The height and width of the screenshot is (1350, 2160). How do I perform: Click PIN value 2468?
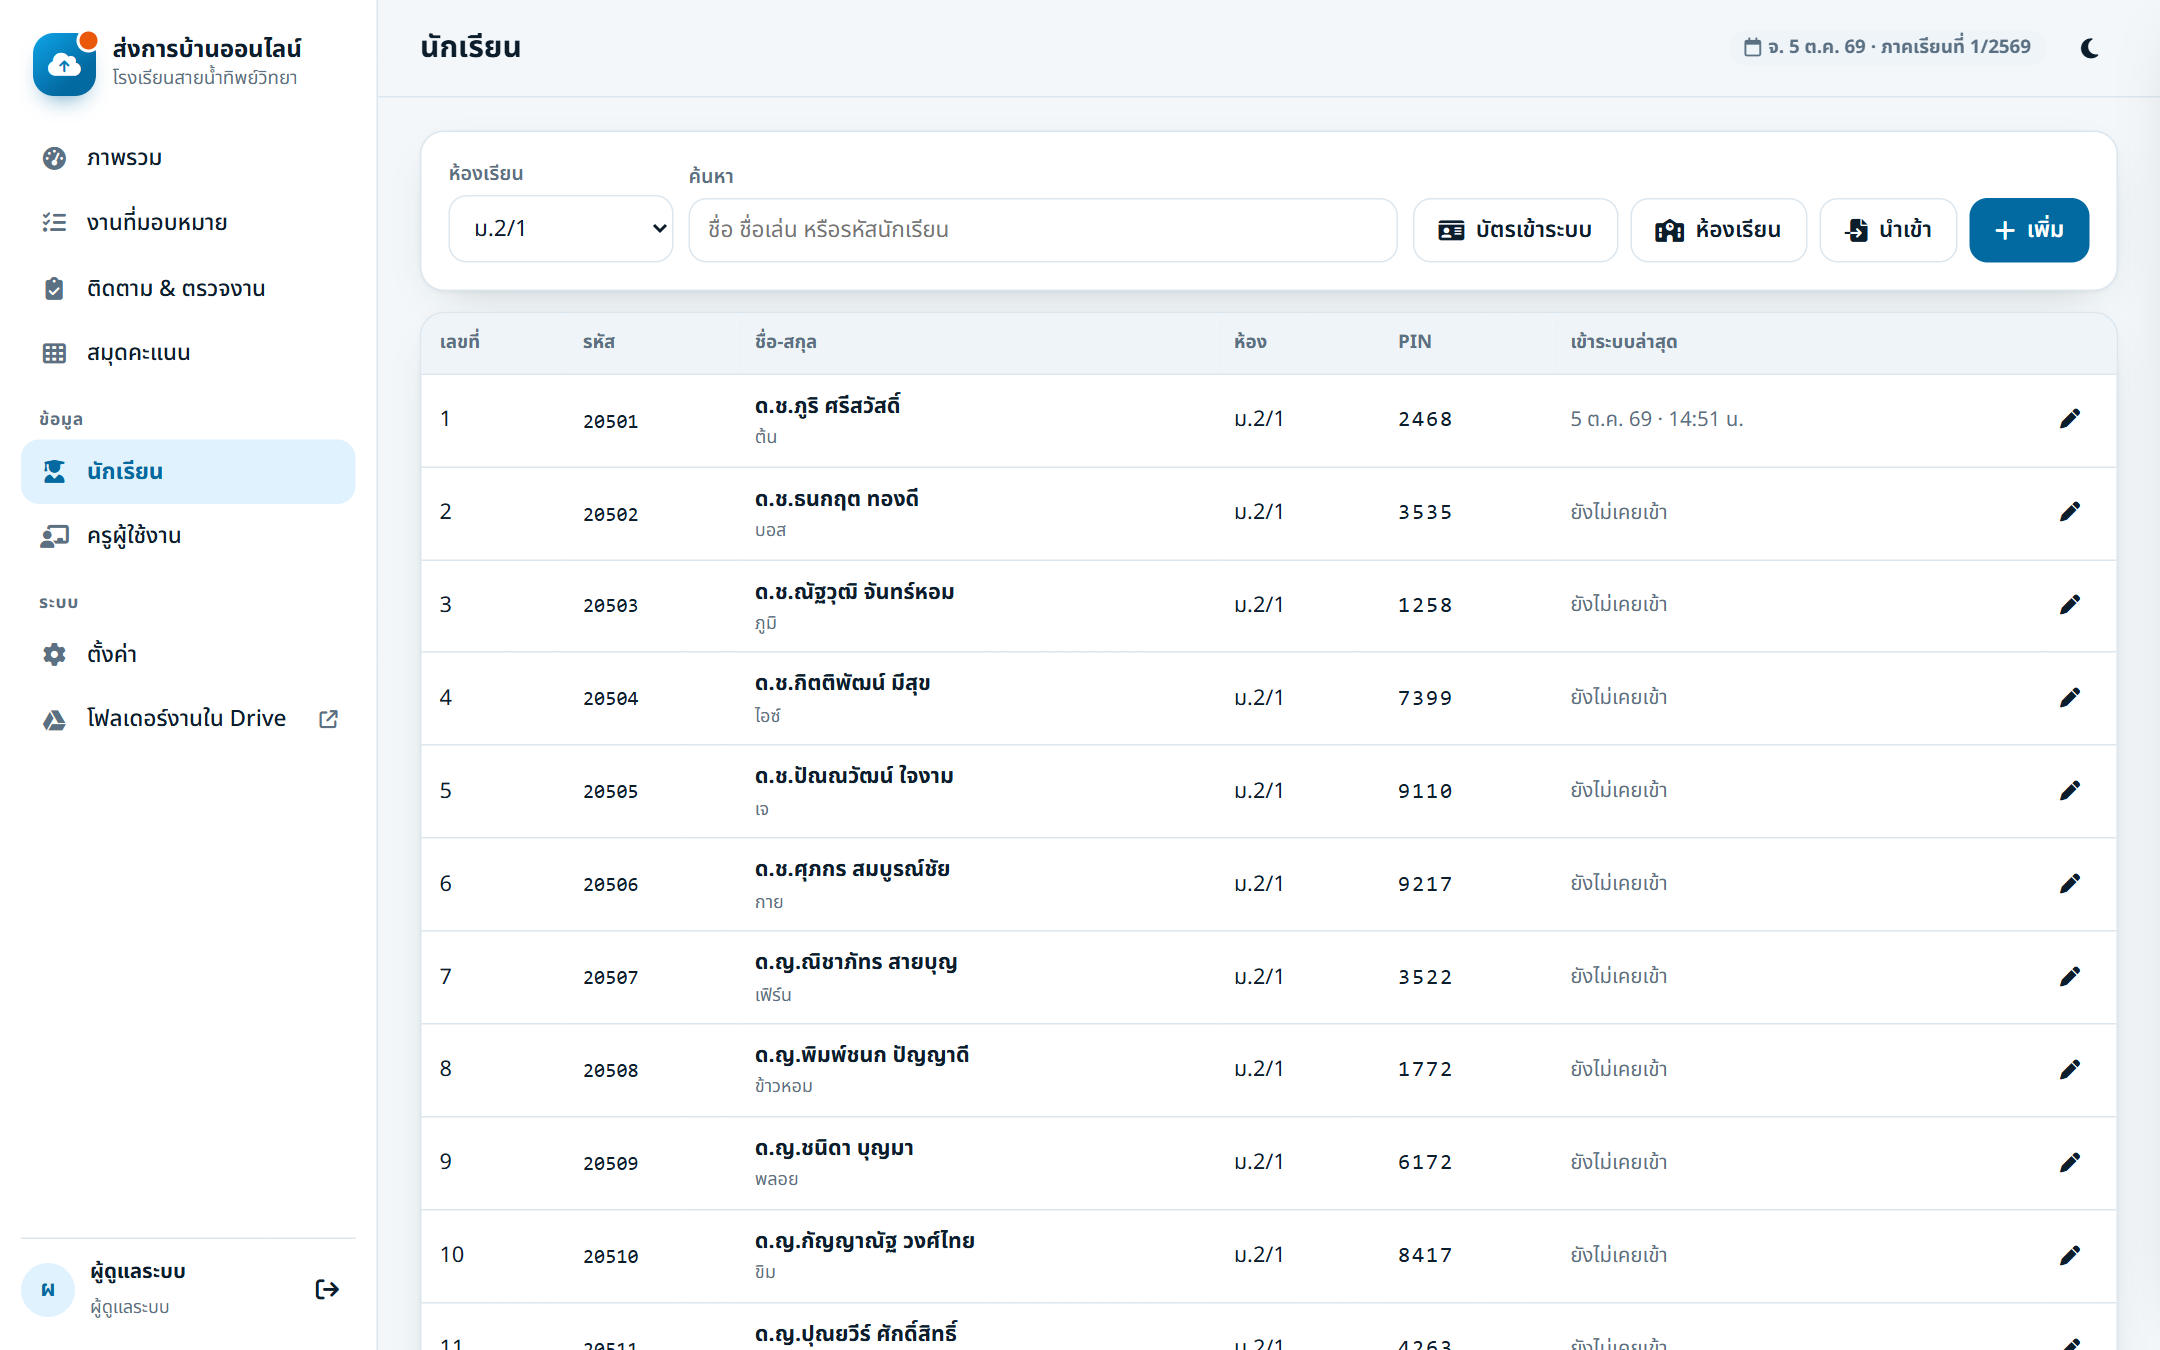[x=1425, y=420]
